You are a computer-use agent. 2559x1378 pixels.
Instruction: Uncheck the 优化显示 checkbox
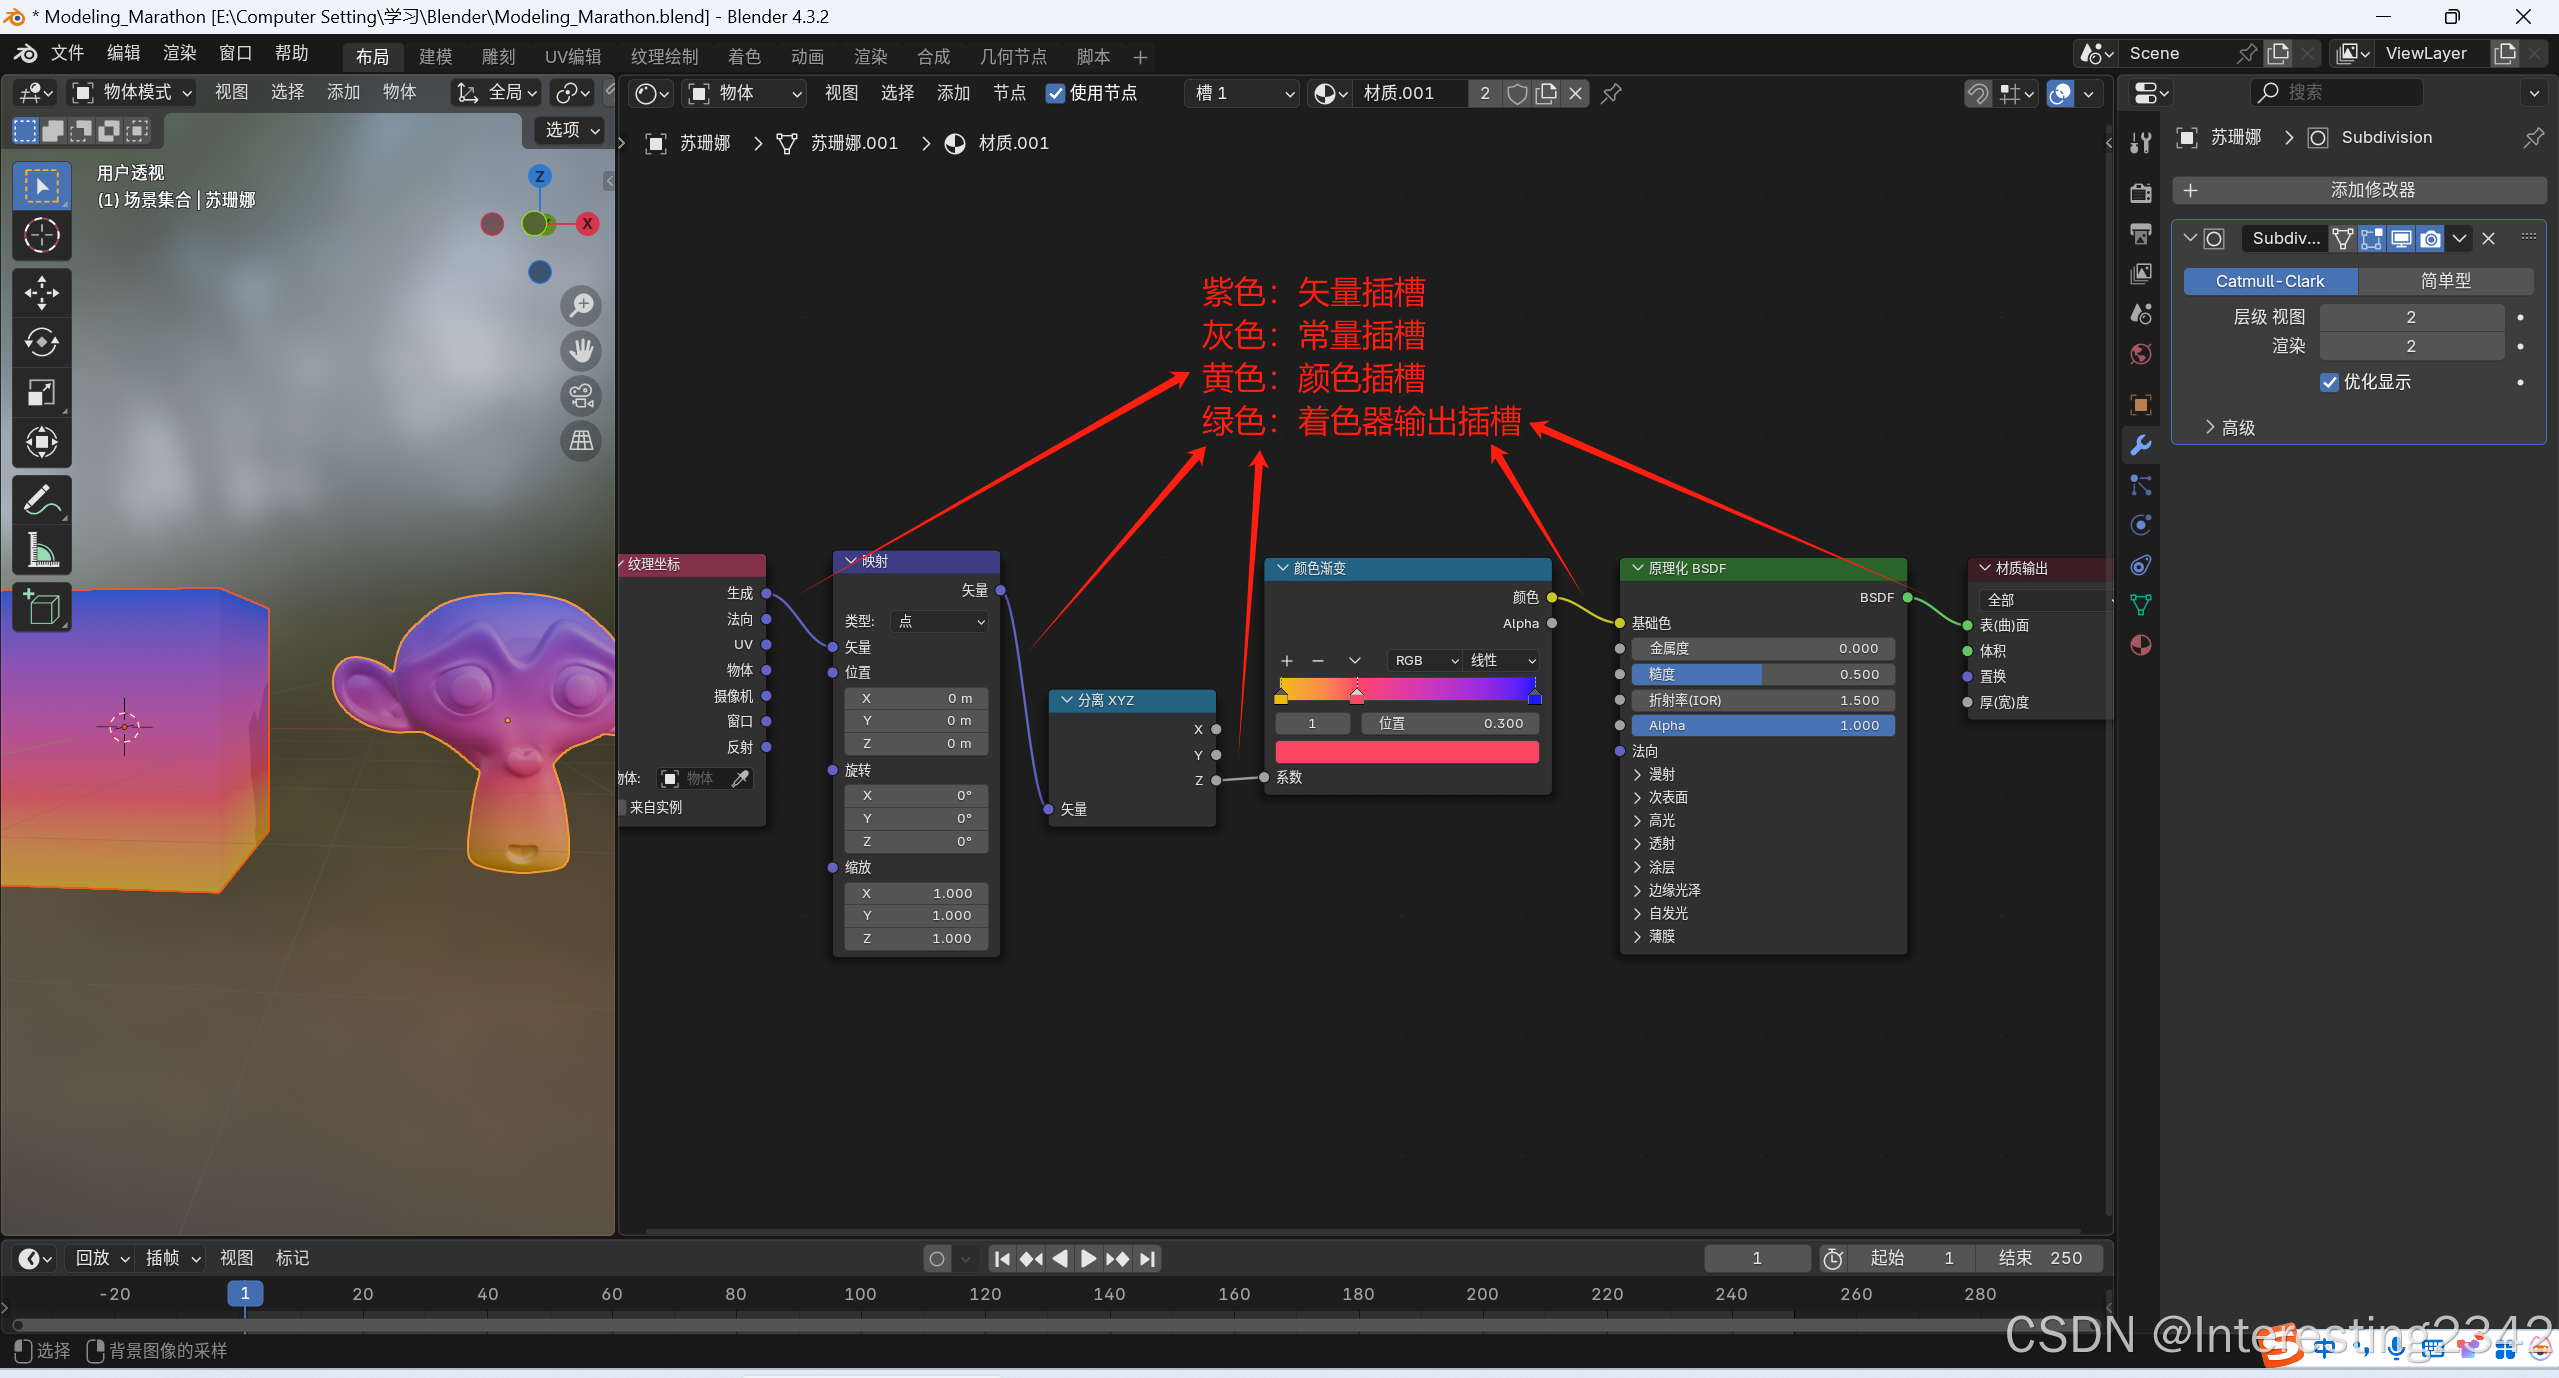(2329, 382)
